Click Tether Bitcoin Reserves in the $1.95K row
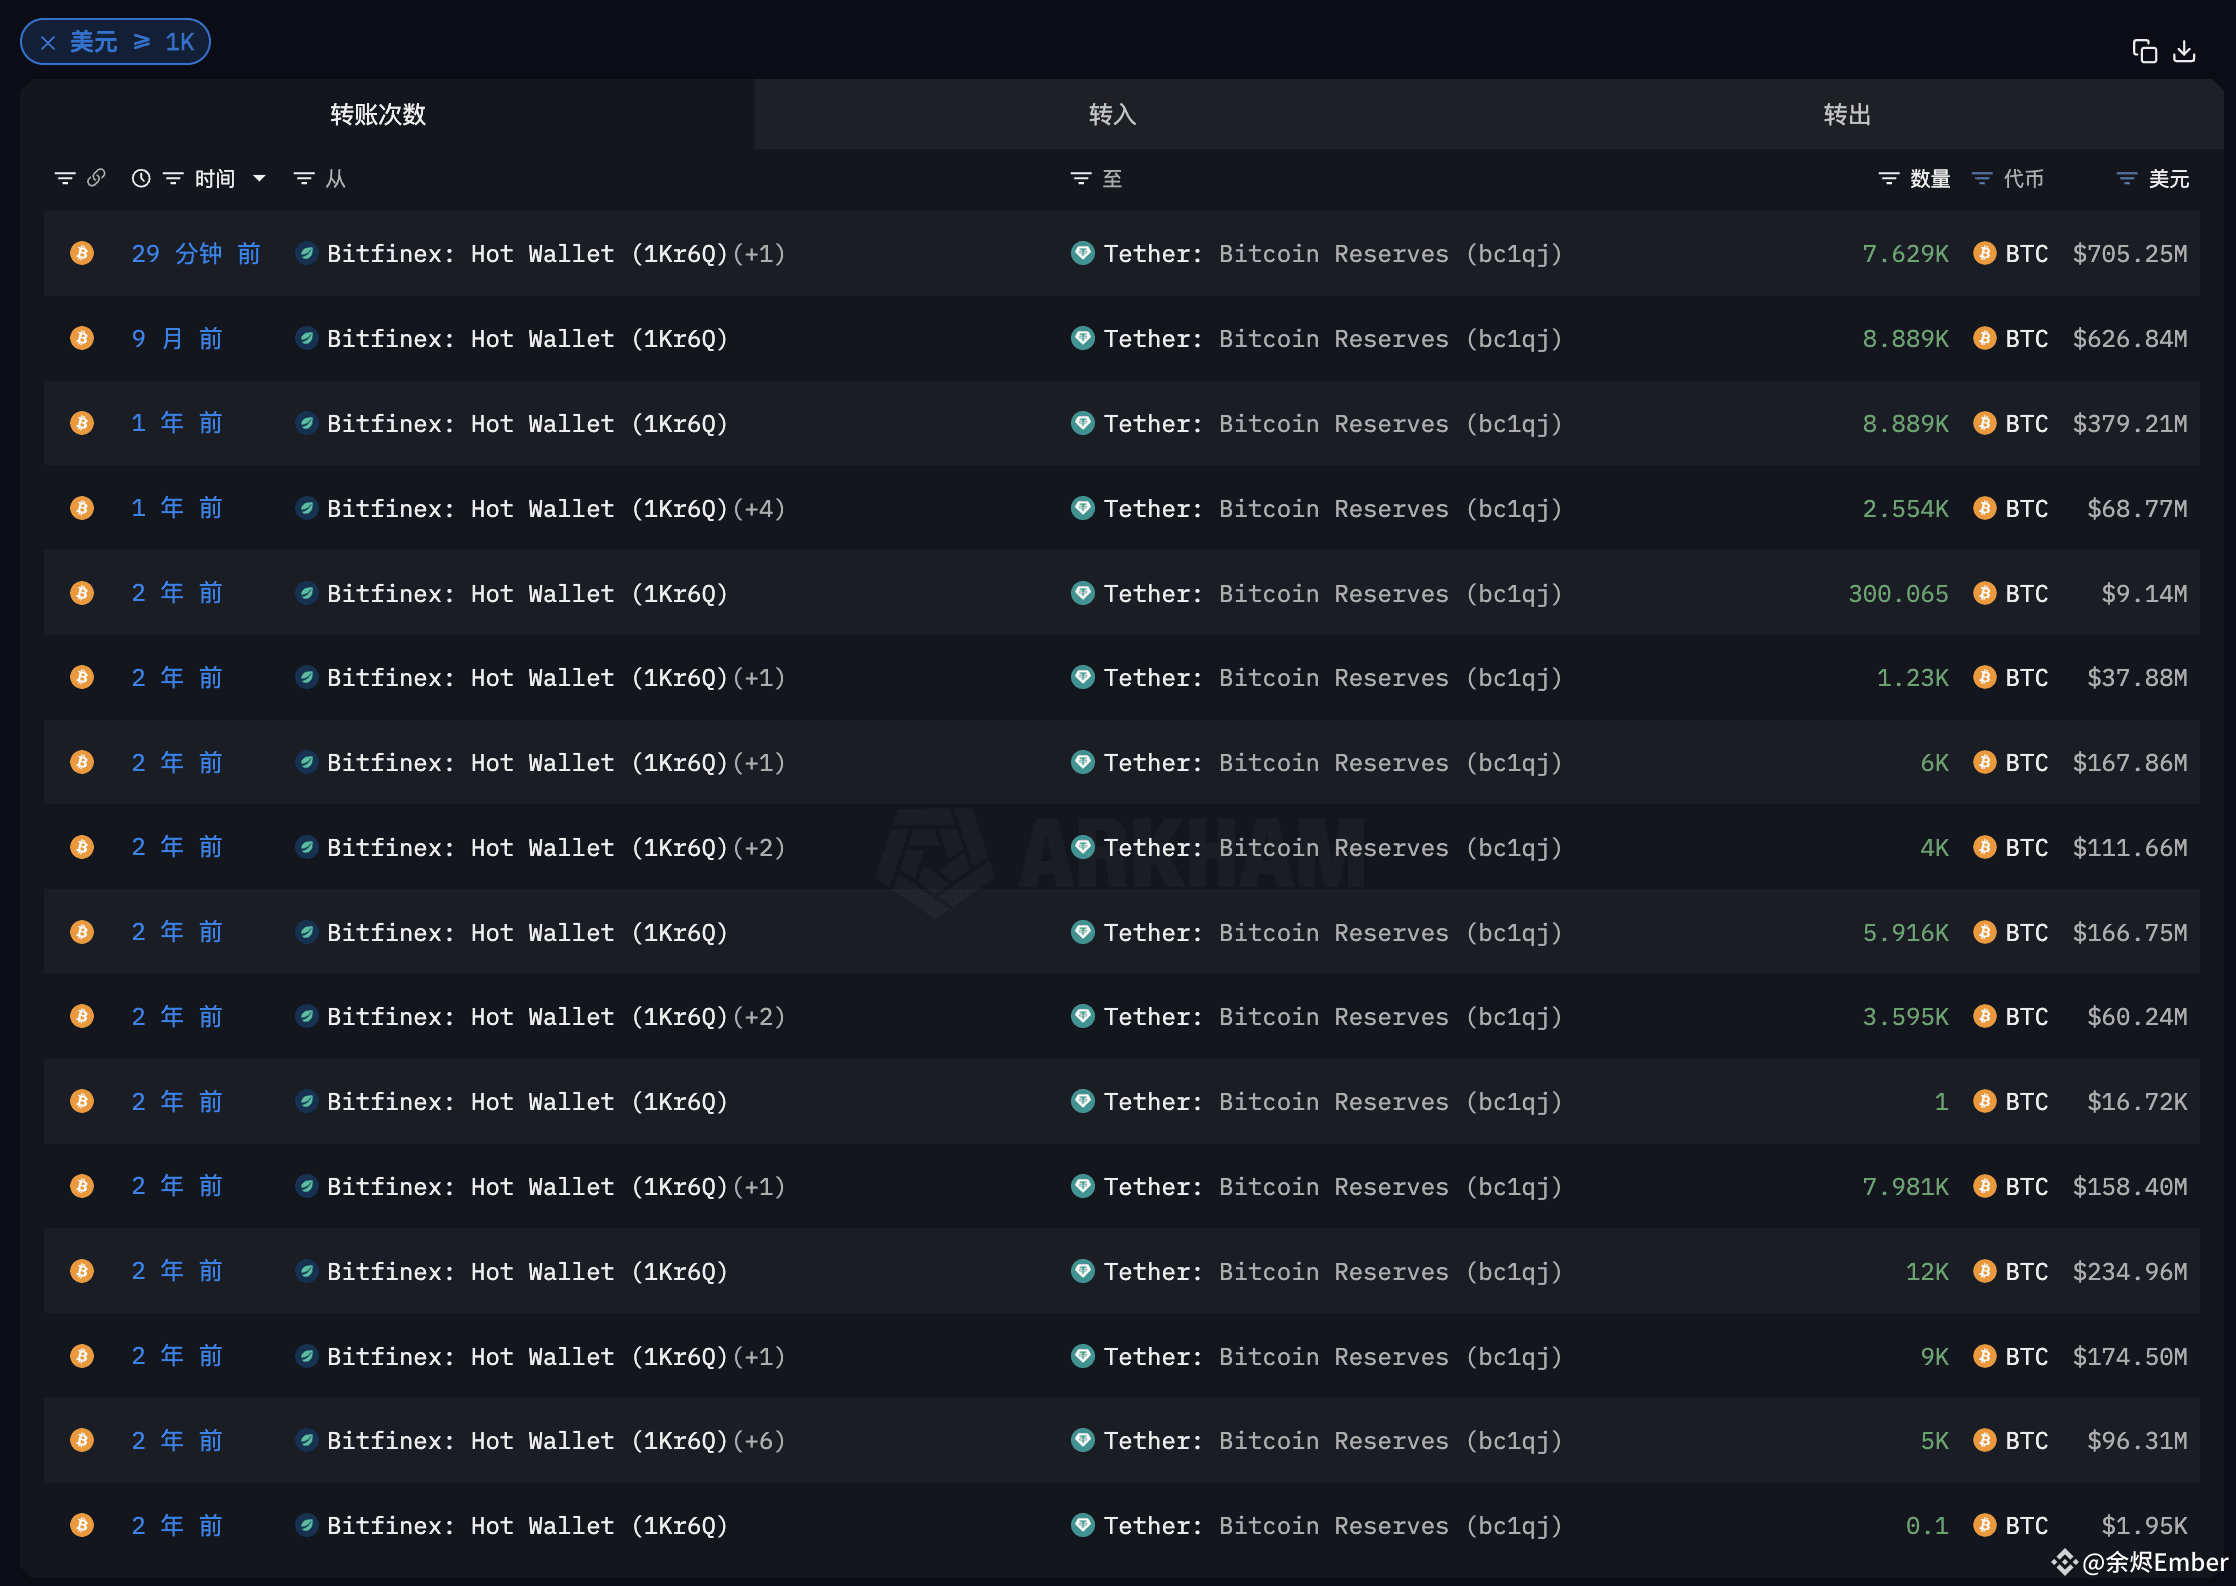 (x=1333, y=1526)
